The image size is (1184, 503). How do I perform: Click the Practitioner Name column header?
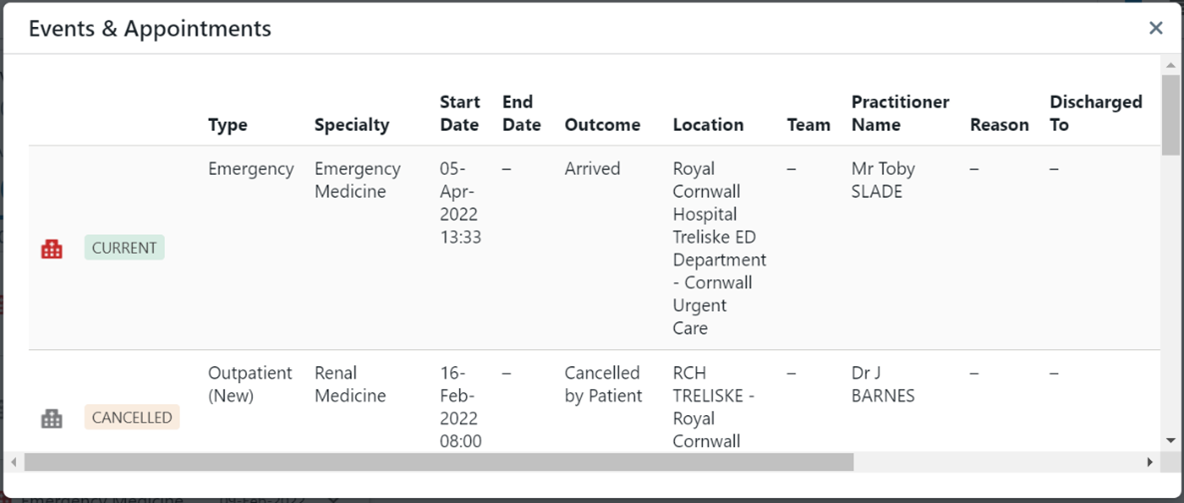coord(900,113)
